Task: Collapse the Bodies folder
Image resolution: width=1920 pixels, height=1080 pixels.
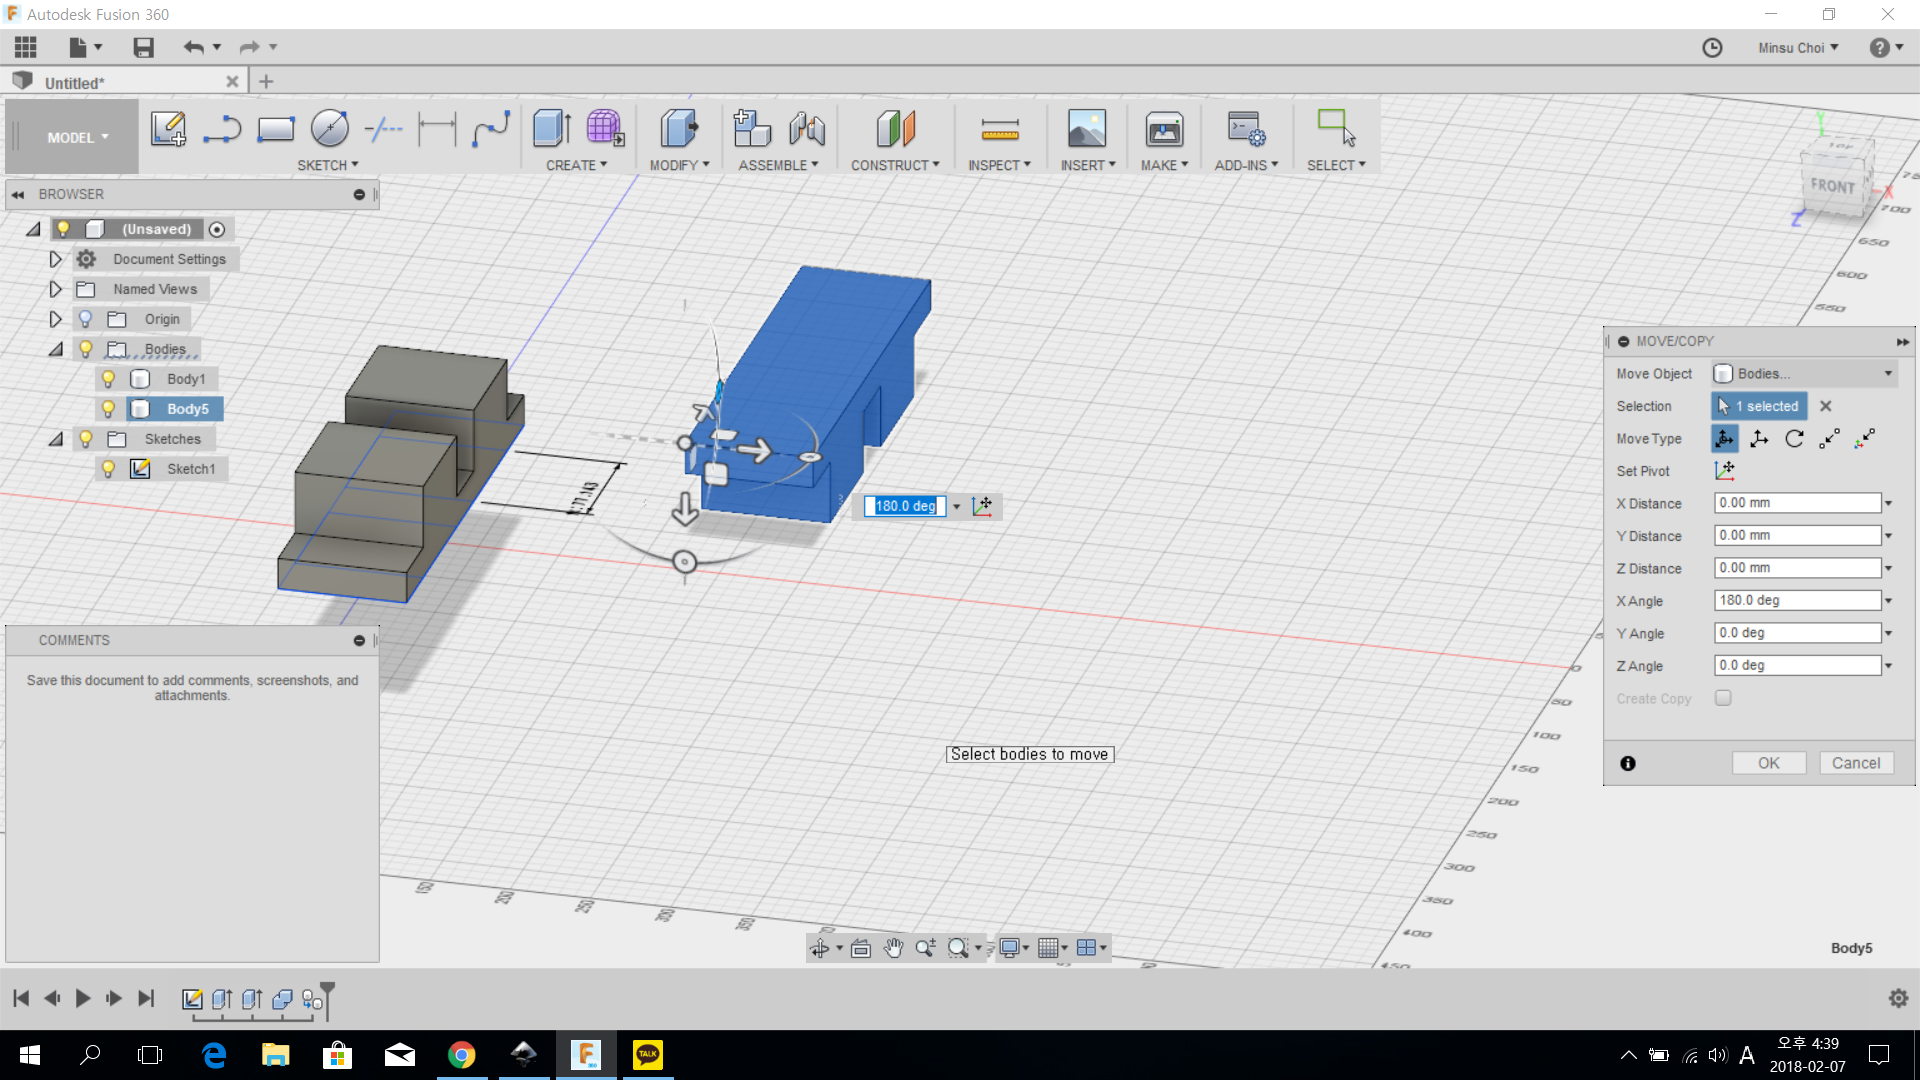Action: [55, 349]
